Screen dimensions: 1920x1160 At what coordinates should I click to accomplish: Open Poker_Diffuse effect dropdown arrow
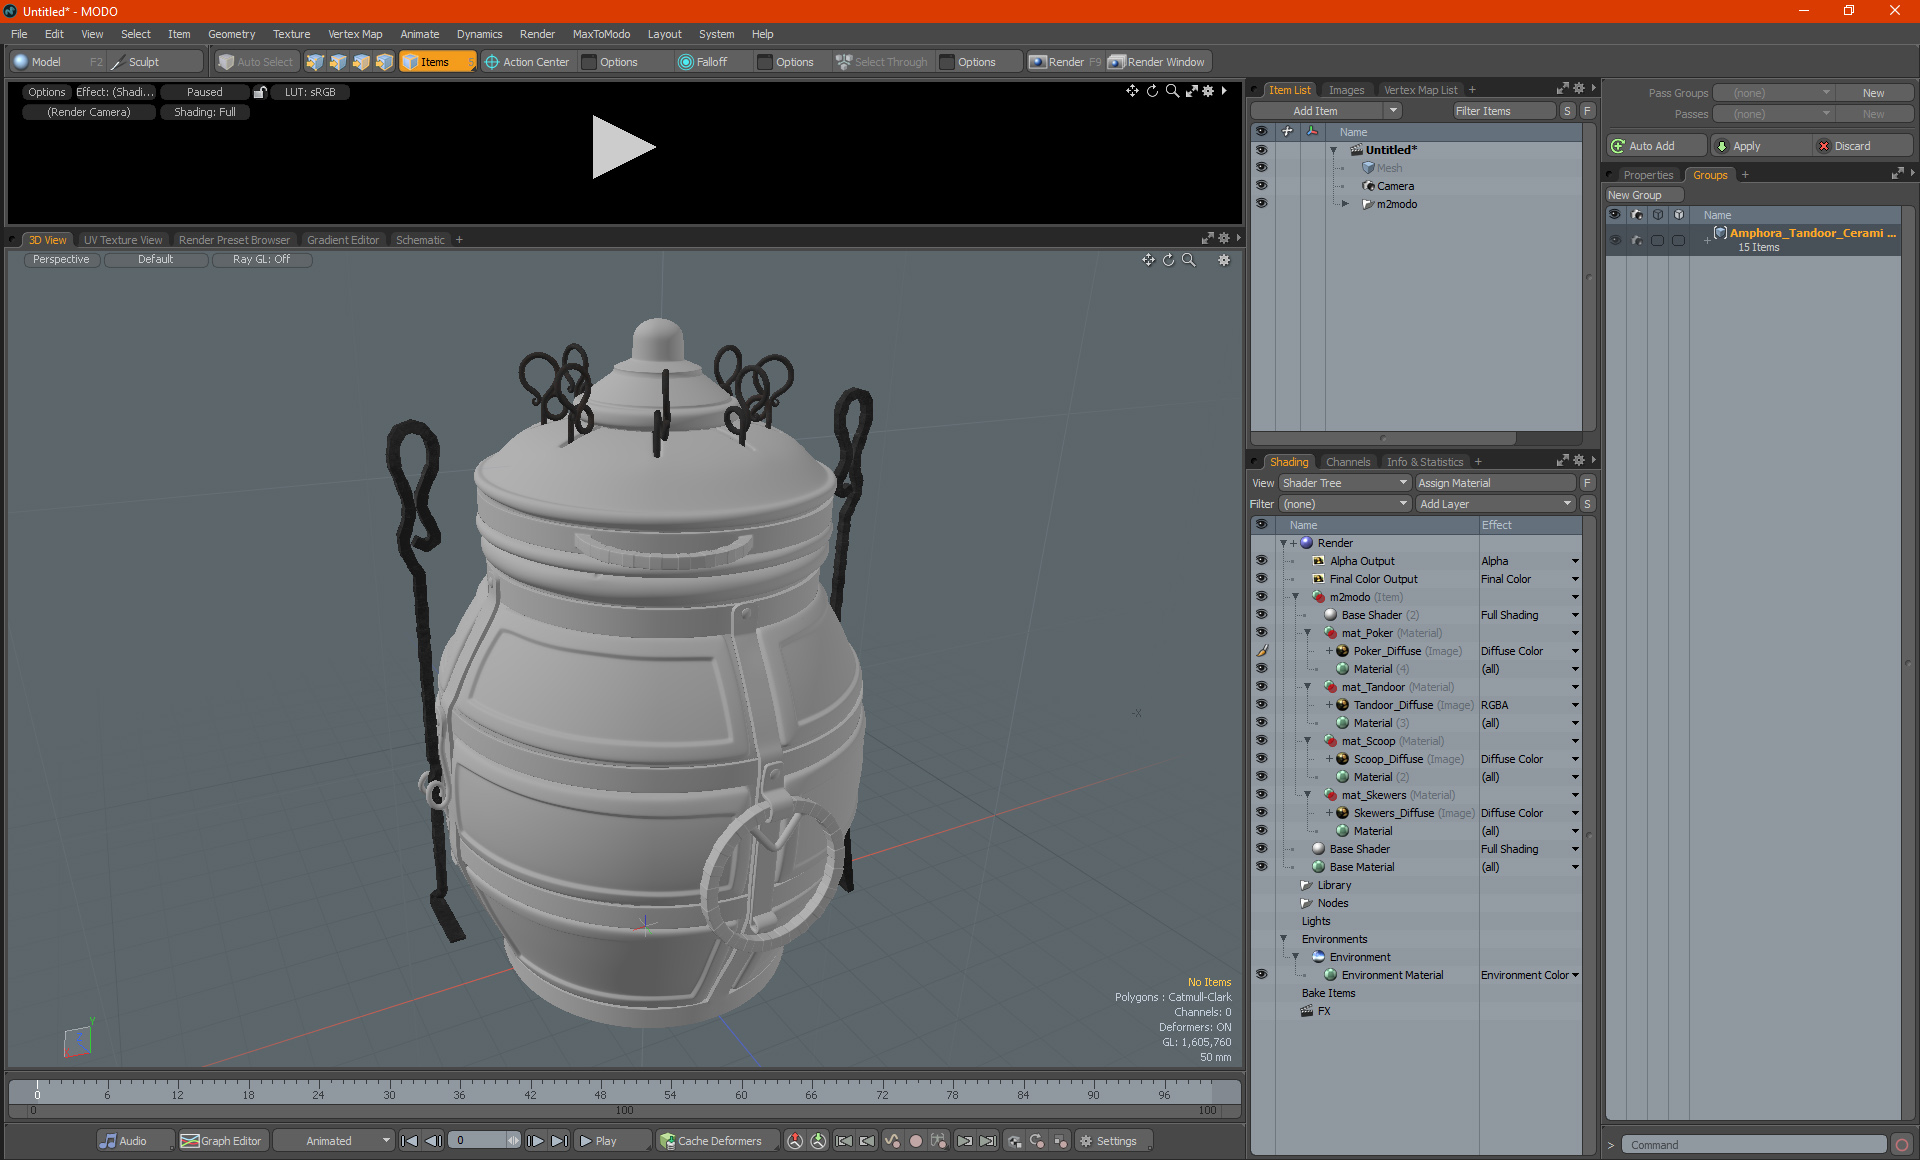(1575, 651)
